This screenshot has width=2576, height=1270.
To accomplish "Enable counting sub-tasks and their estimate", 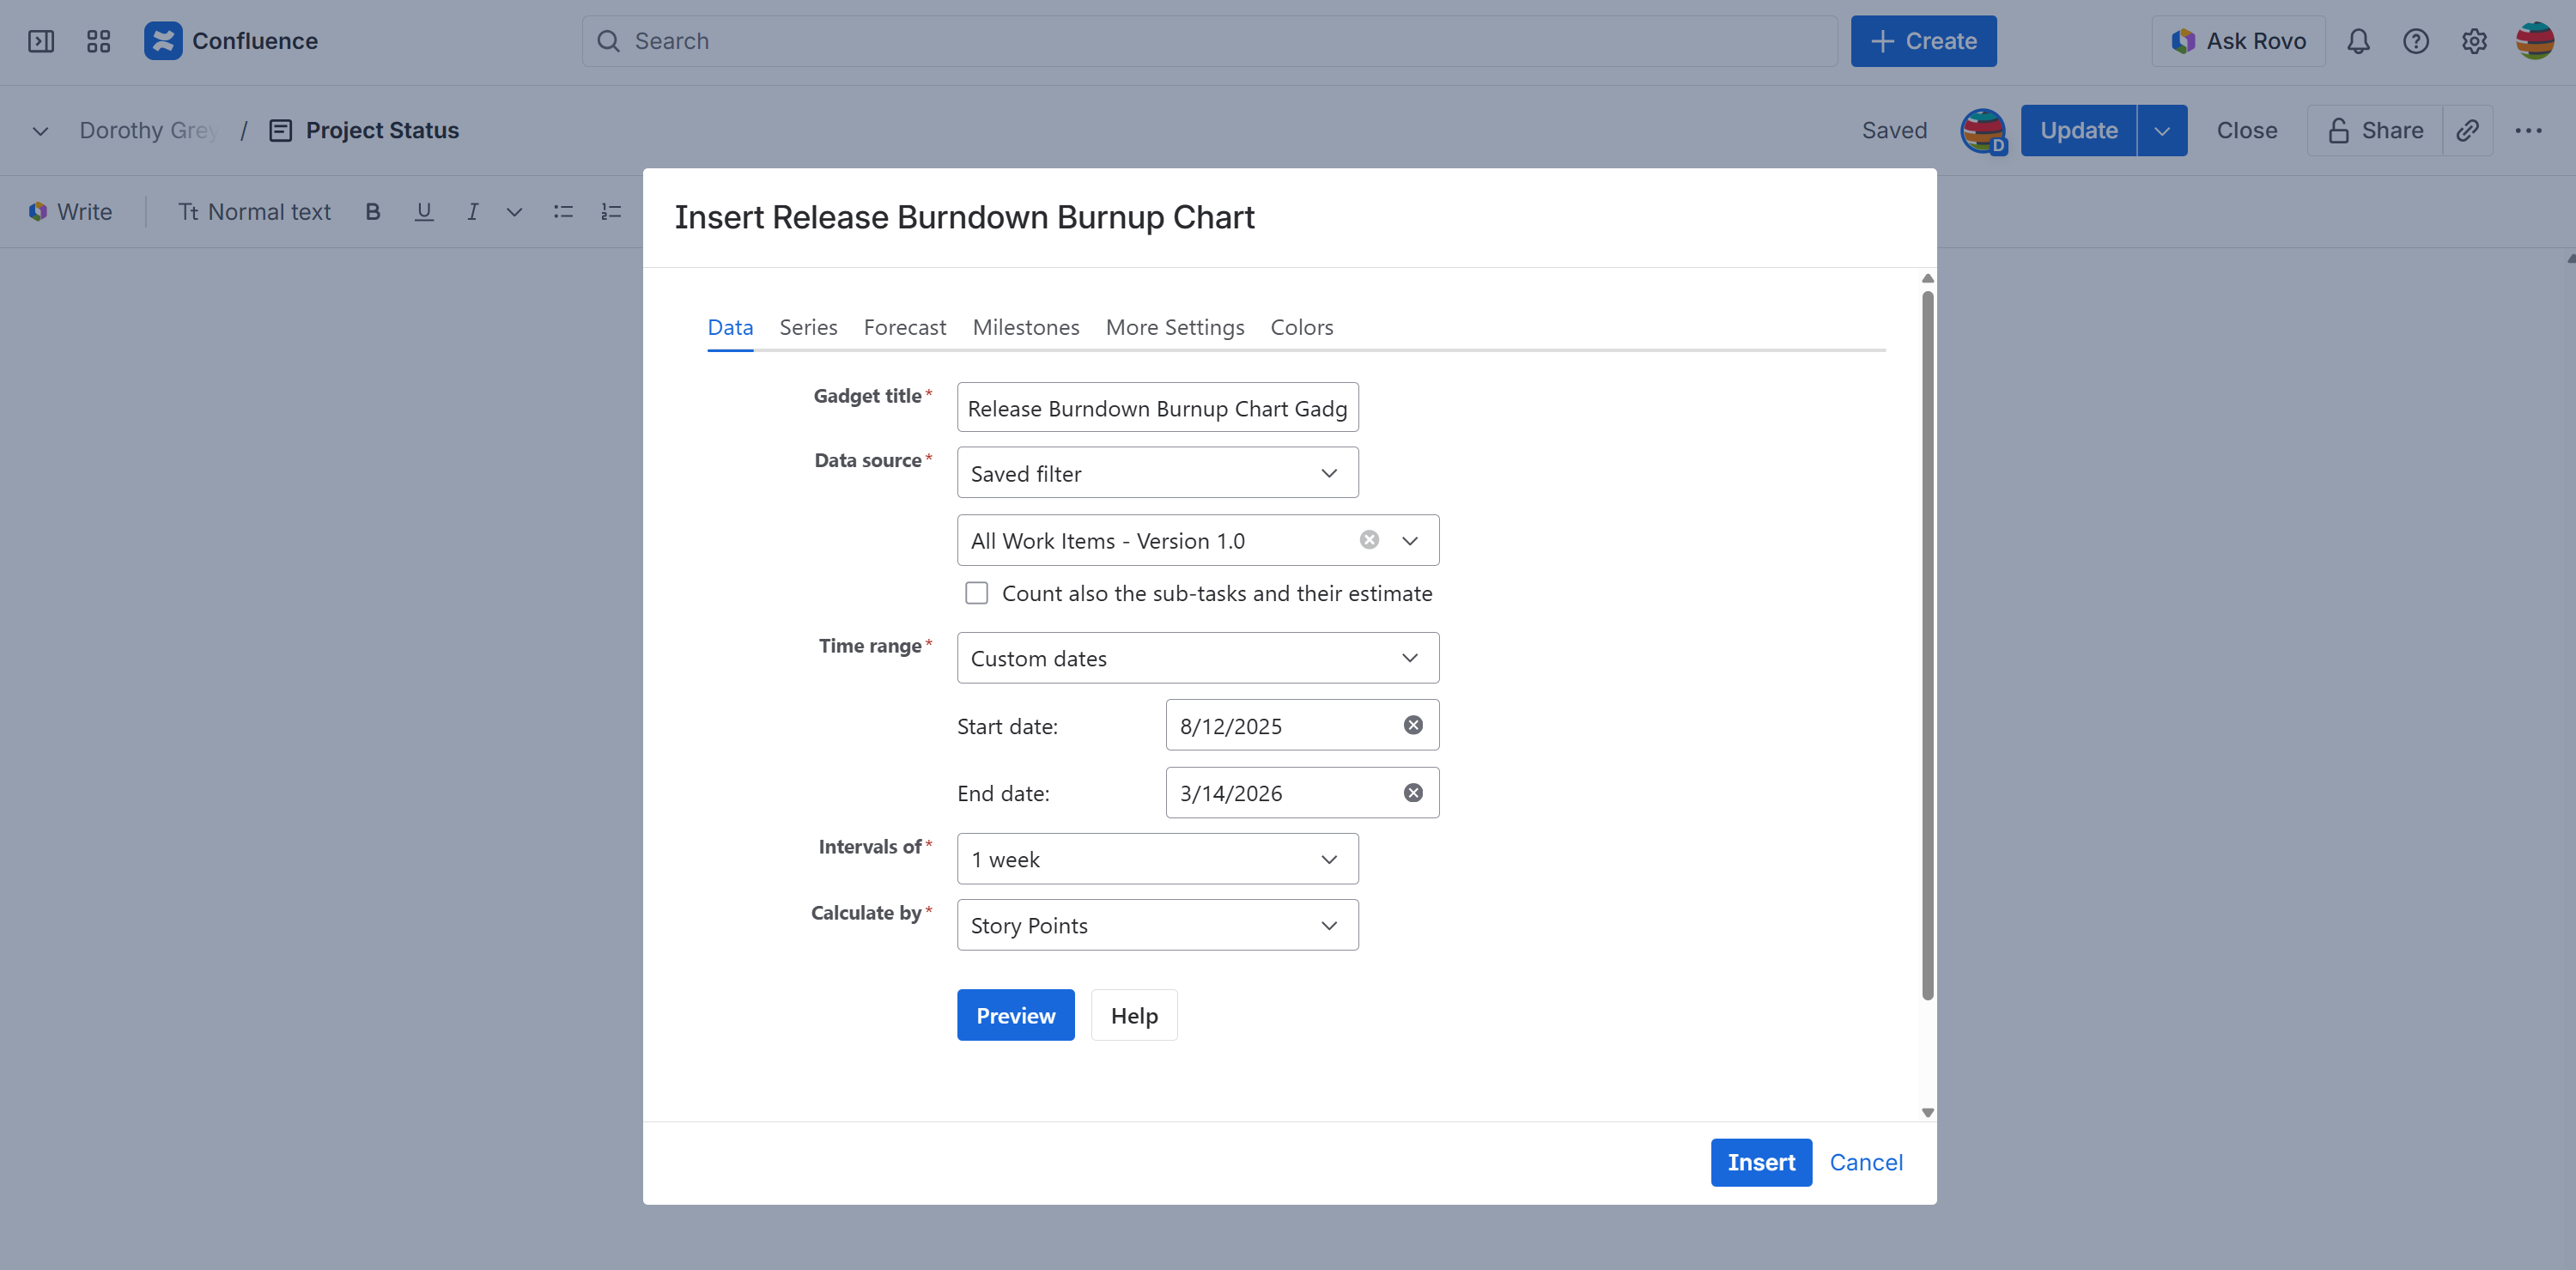I will coord(976,593).
